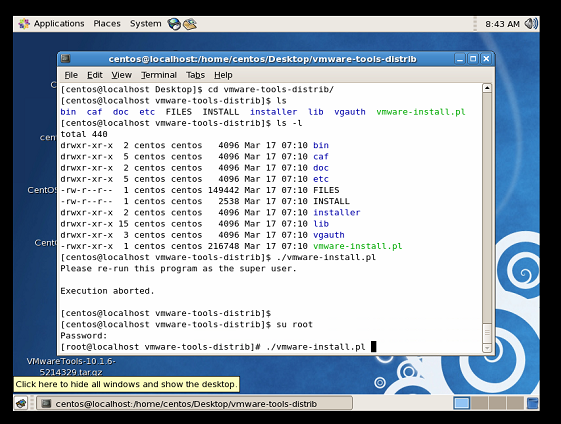This screenshot has width=561, height=424.
Task: Click the 'caf' directory in ls -l listing
Action: pos(321,157)
